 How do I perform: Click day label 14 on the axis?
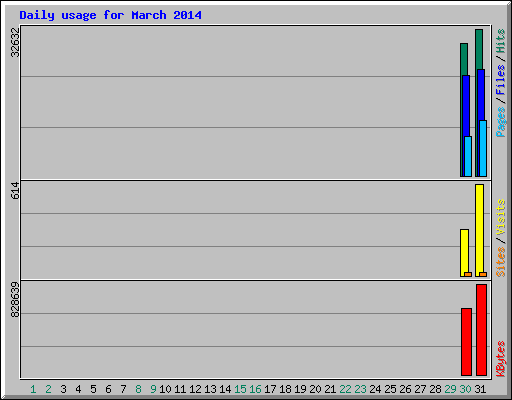coord(225,389)
